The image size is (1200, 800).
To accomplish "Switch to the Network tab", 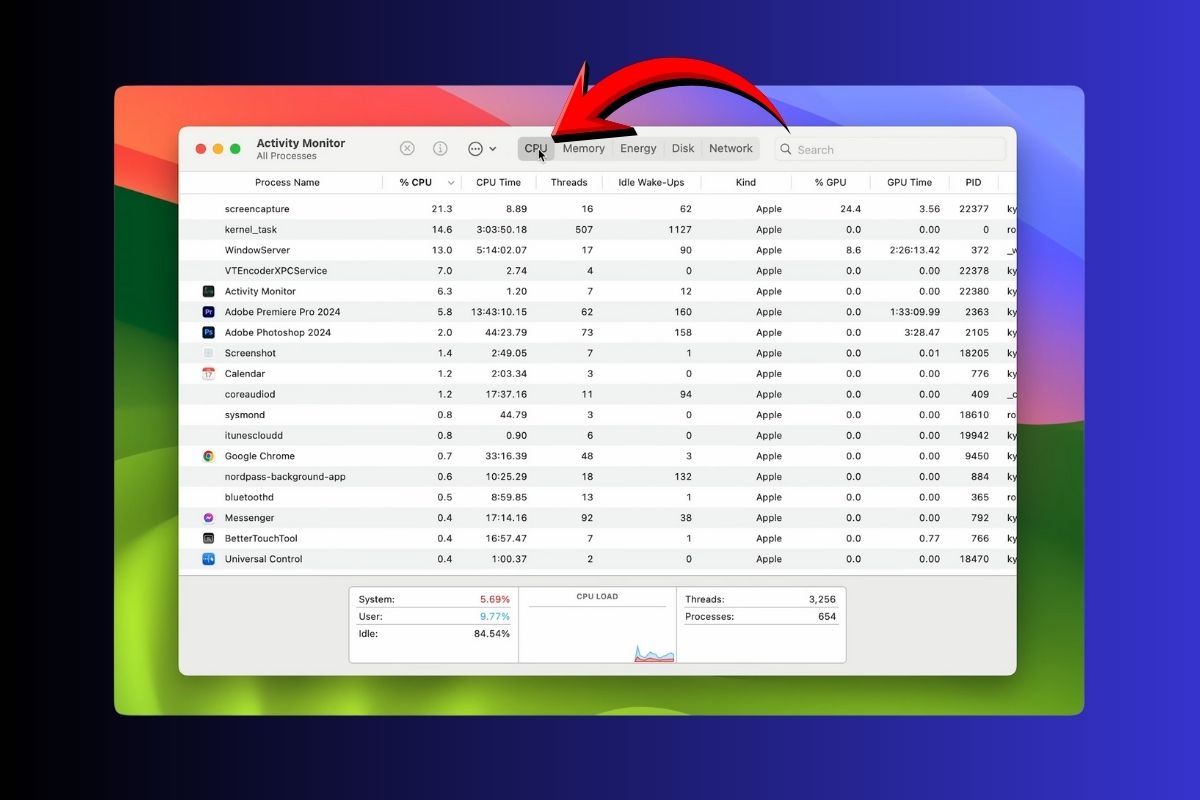I will click(x=731, y=148).
